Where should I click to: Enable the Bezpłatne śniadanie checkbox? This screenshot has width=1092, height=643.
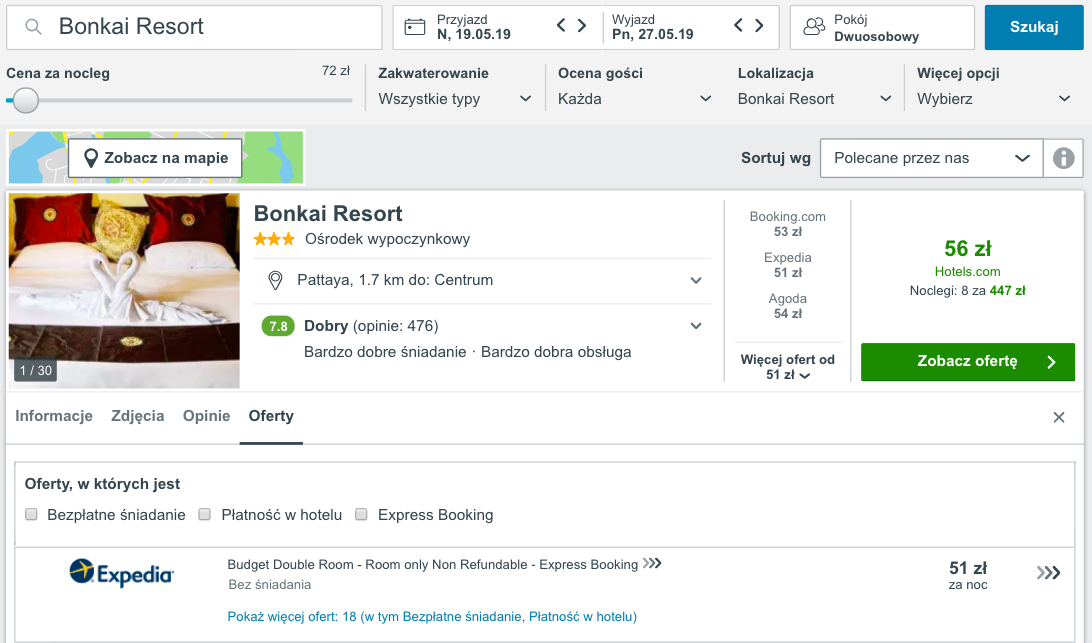click(x=31, y=514)
